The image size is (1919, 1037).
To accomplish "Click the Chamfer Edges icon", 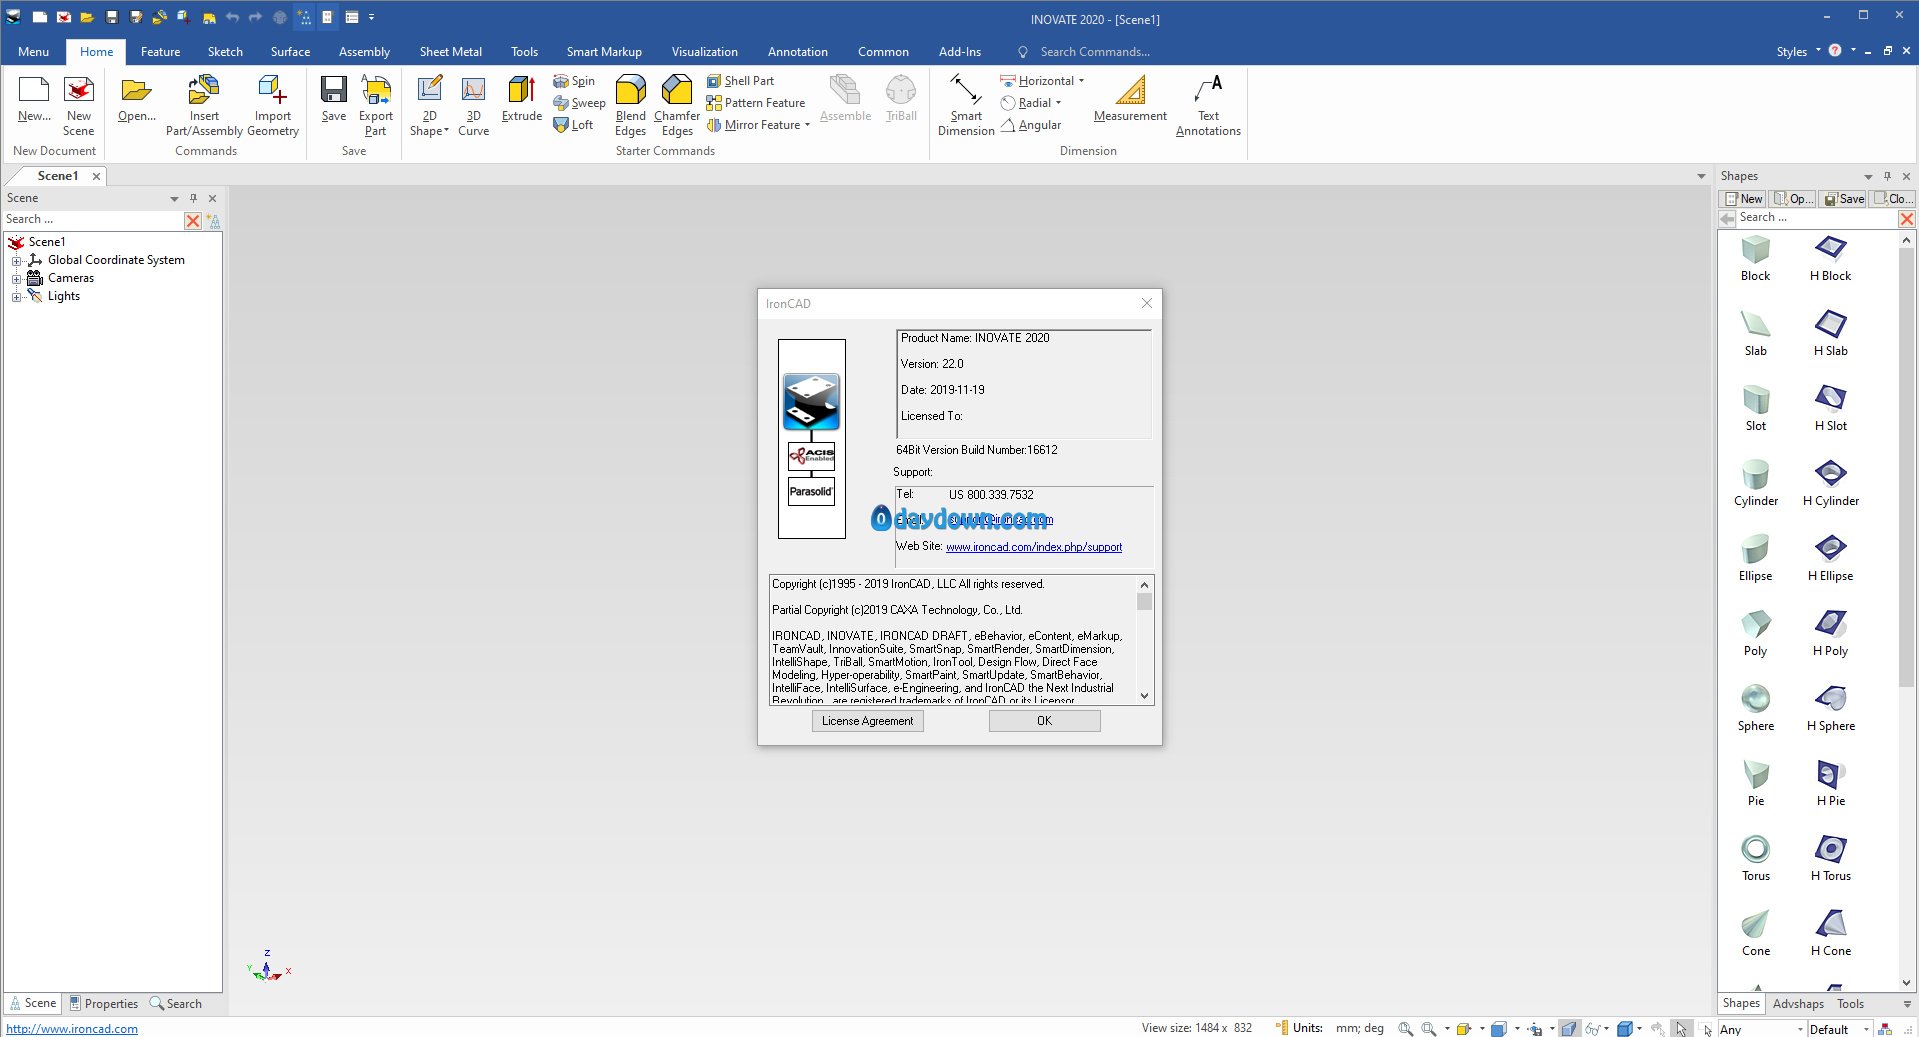I will pos(677,105).
